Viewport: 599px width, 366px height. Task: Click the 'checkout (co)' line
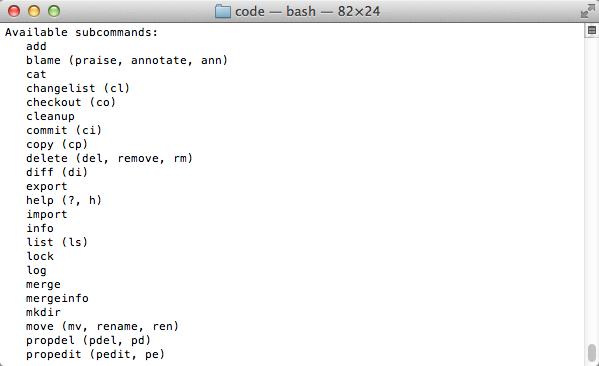71,102
